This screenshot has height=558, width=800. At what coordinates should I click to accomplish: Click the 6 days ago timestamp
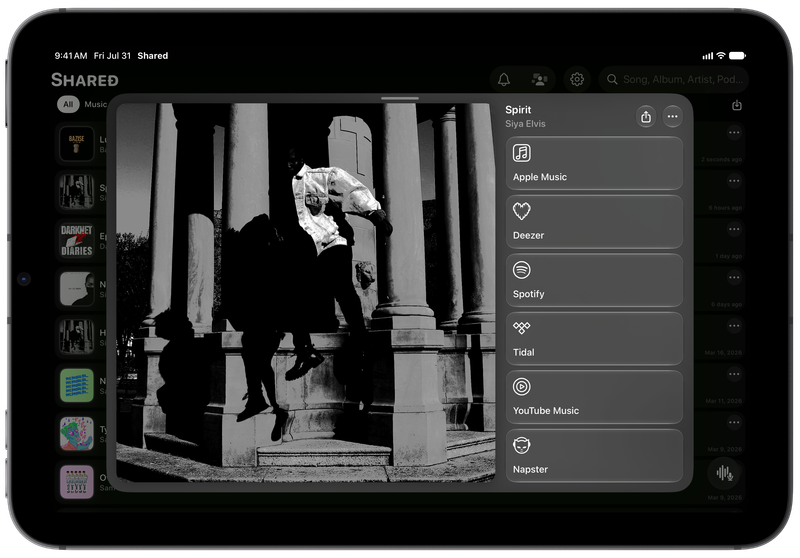point(727,305)
